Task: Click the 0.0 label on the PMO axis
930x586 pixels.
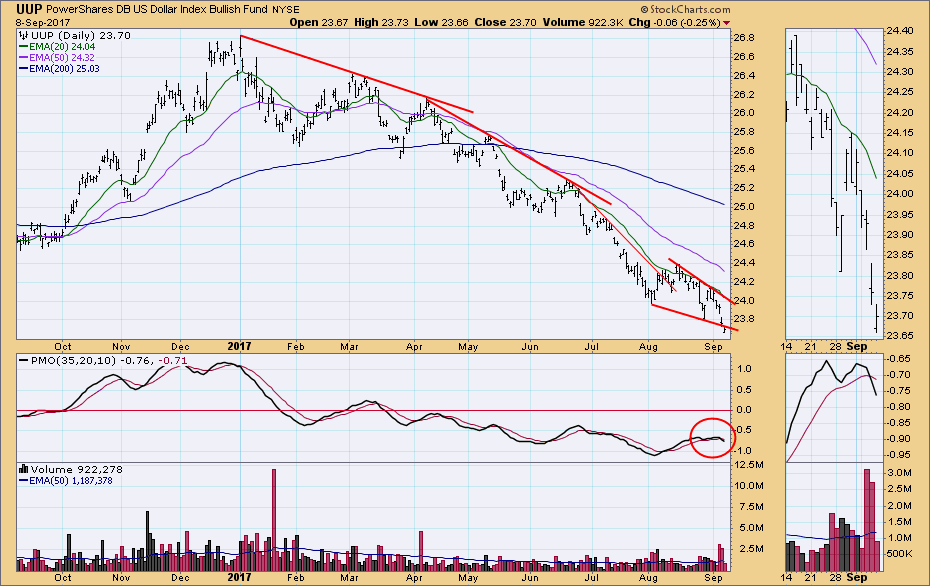Action: tap(744, 410)
